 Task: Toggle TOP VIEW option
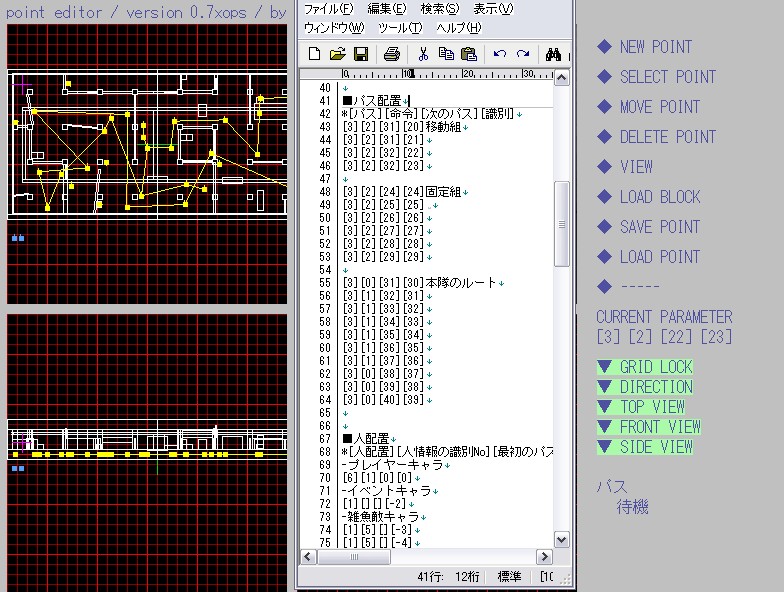point(640,406)
